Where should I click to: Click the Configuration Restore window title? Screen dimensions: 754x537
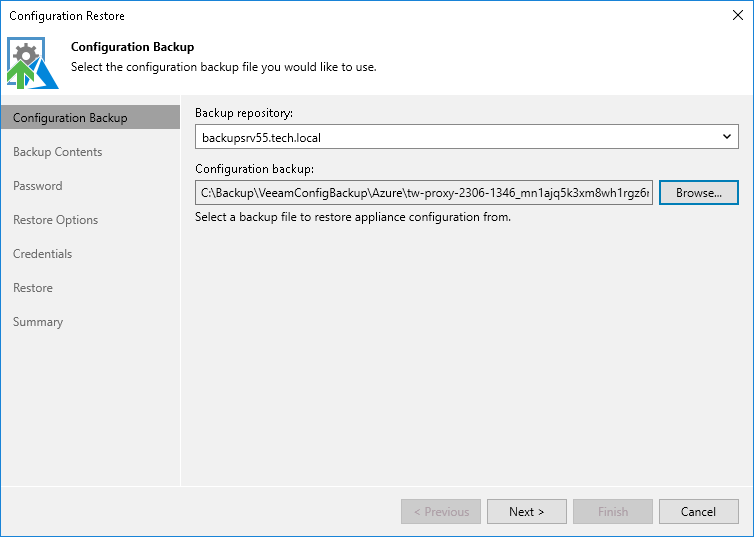pos(67,16)
